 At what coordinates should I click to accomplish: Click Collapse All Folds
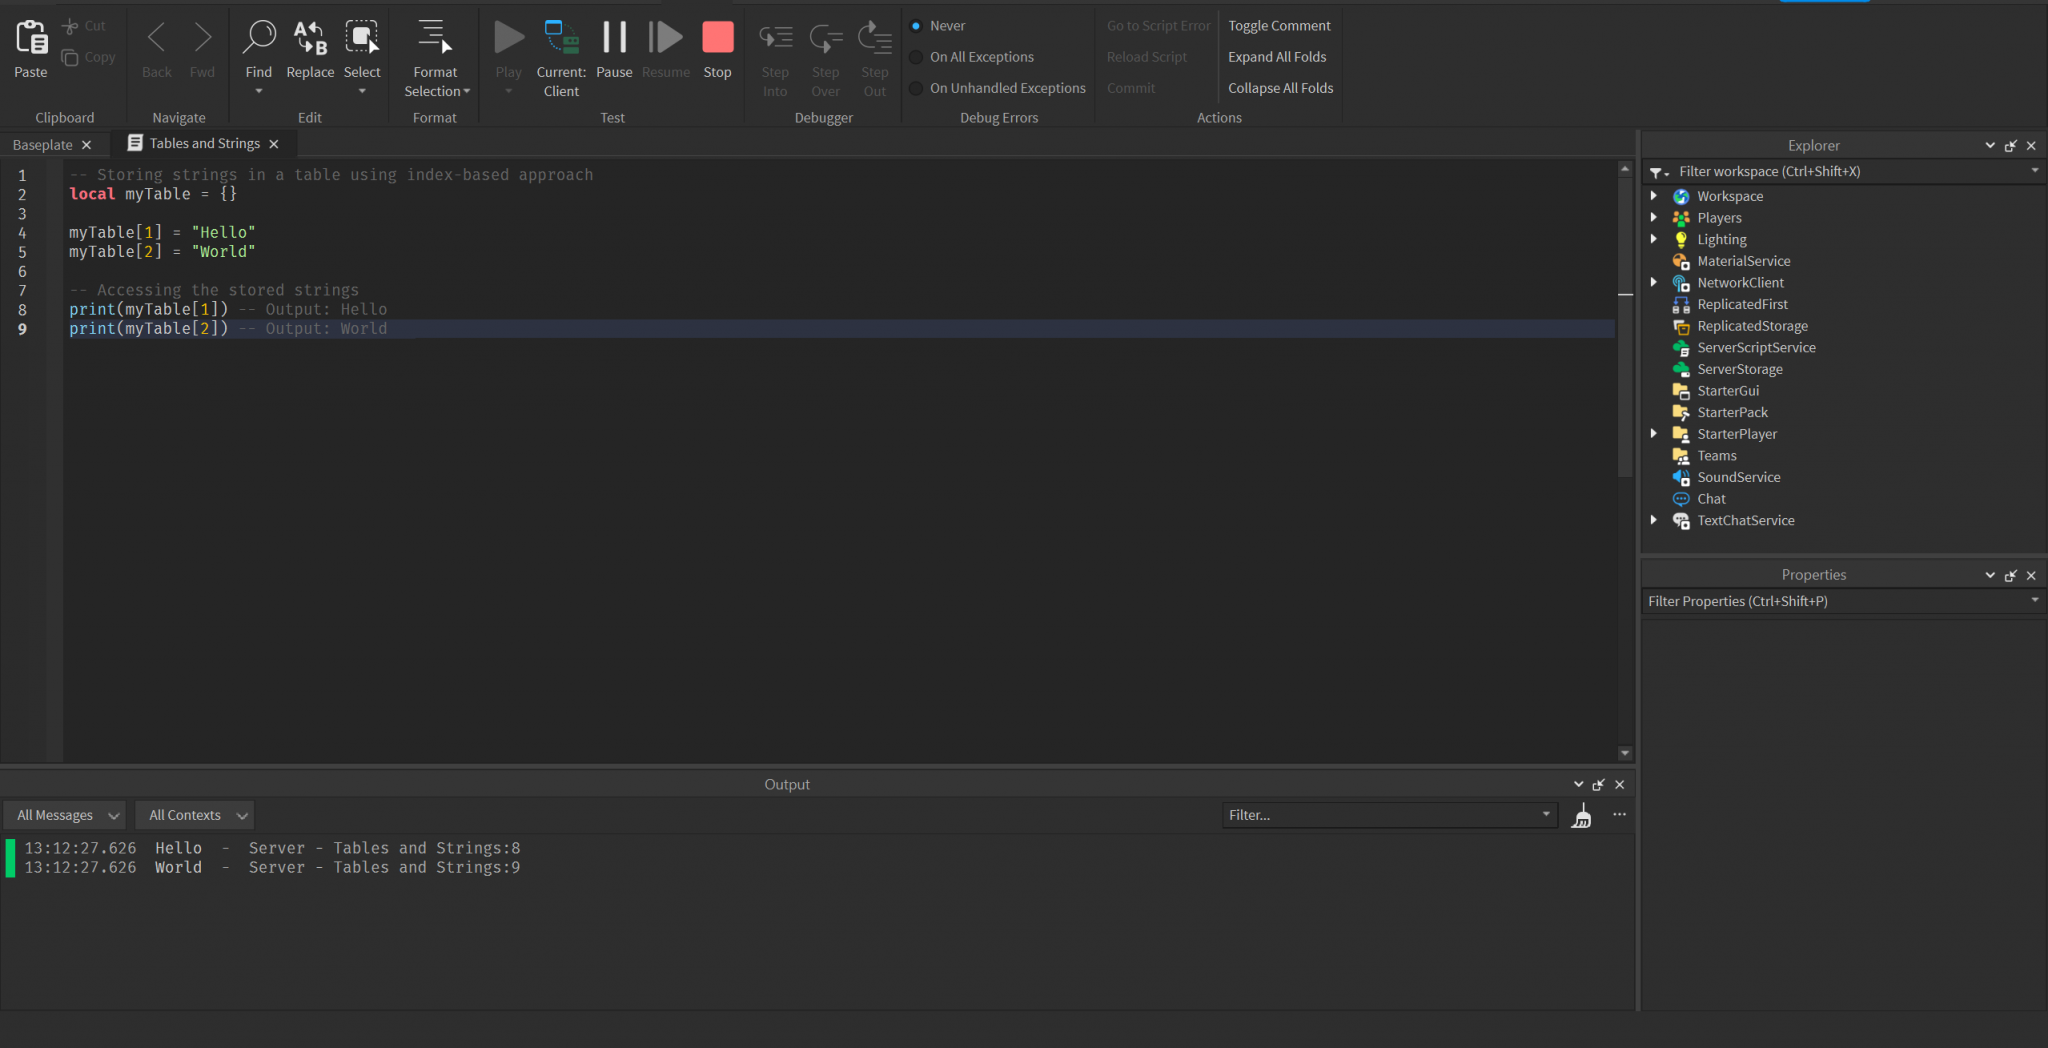(1280, 88)
